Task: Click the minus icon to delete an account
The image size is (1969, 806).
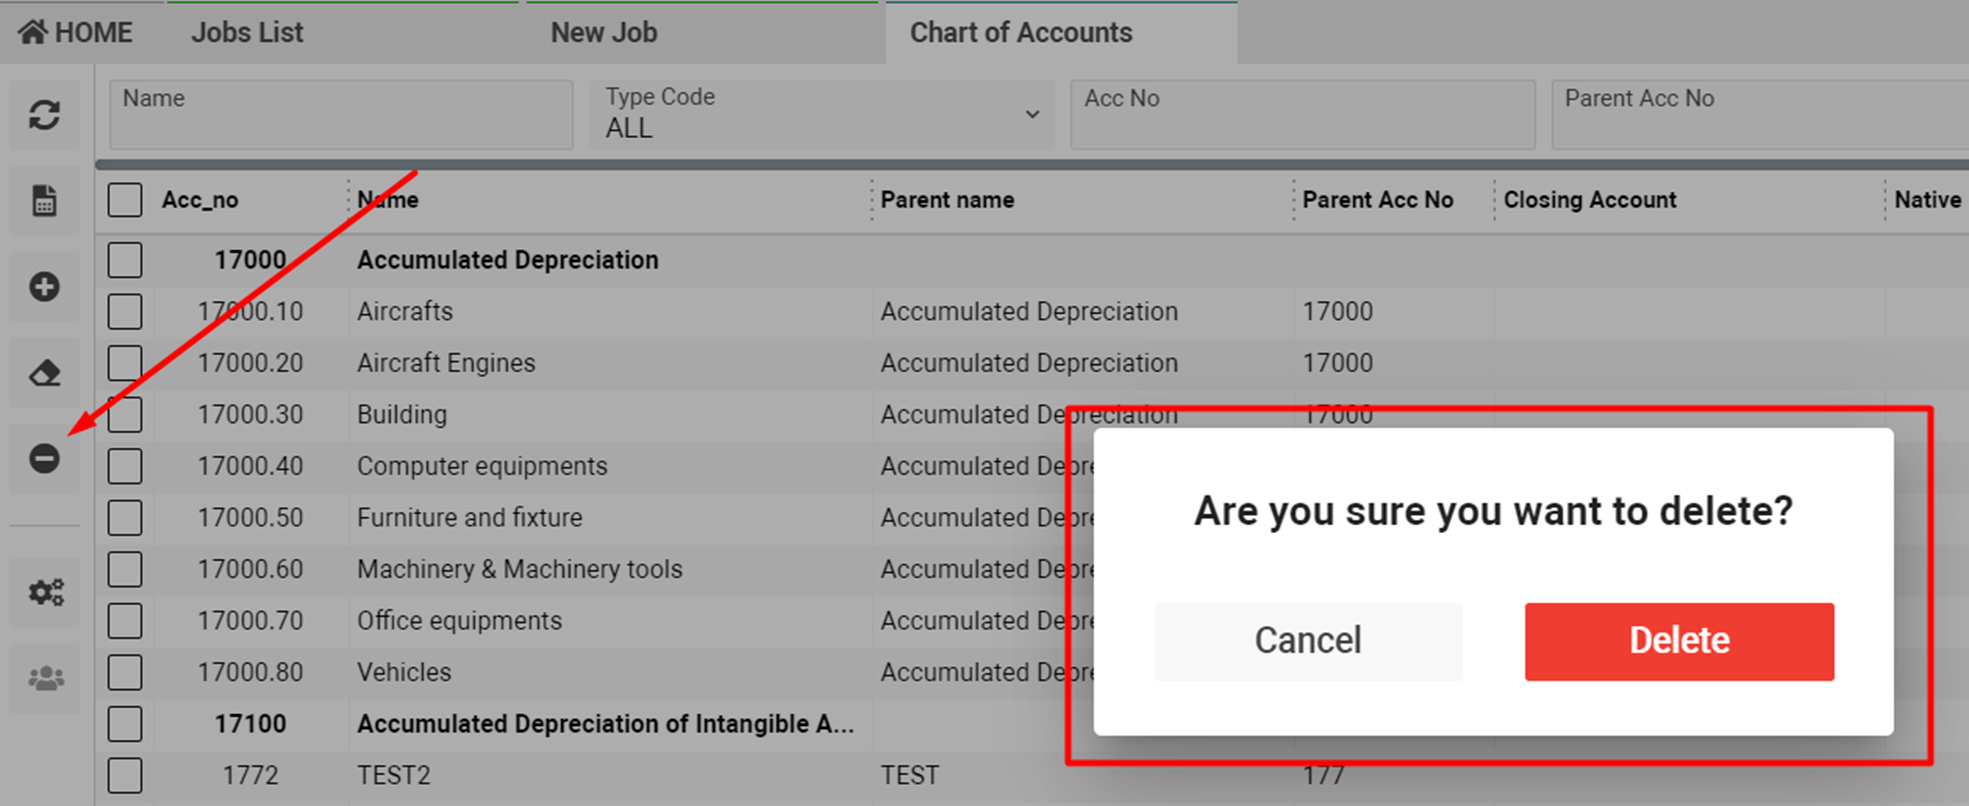Action: pos(44,459)
